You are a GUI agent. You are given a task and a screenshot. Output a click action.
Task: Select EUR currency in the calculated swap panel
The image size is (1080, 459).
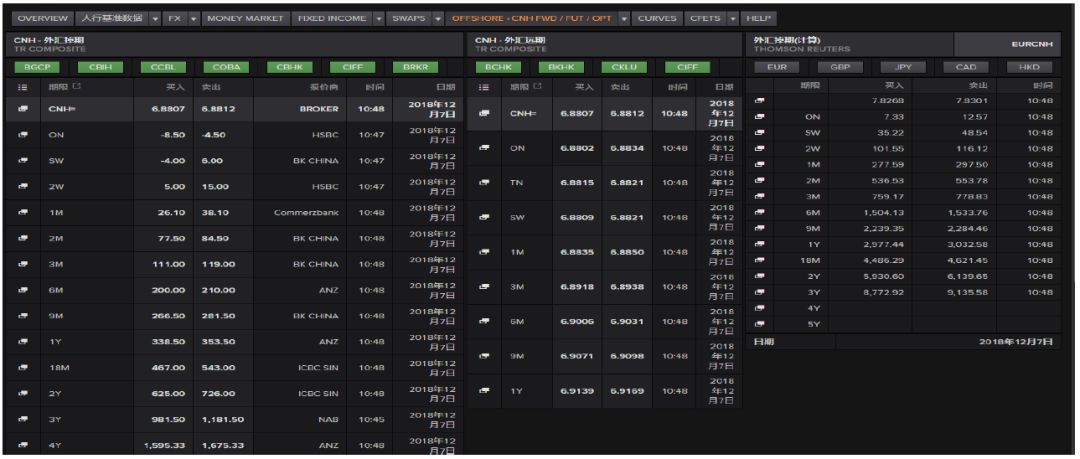(778, 68)
